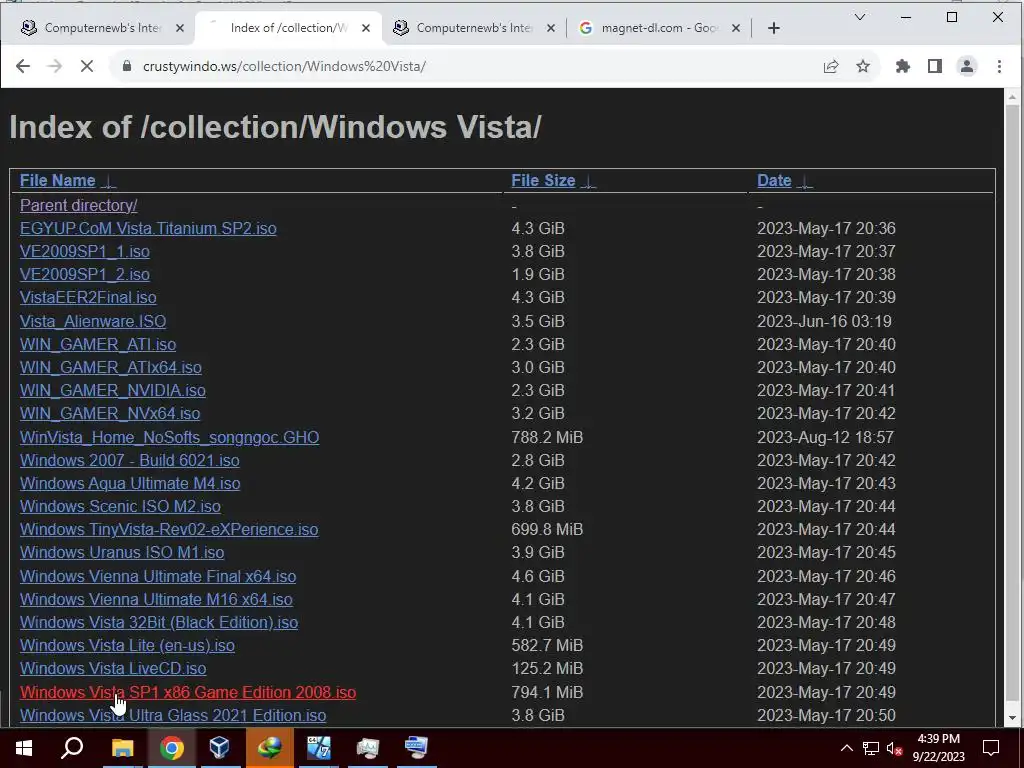Viewport: 1024px width, 768px height.
Task: Download WIN_GAMER_NVx64.iso
Action: pos(110,413)
